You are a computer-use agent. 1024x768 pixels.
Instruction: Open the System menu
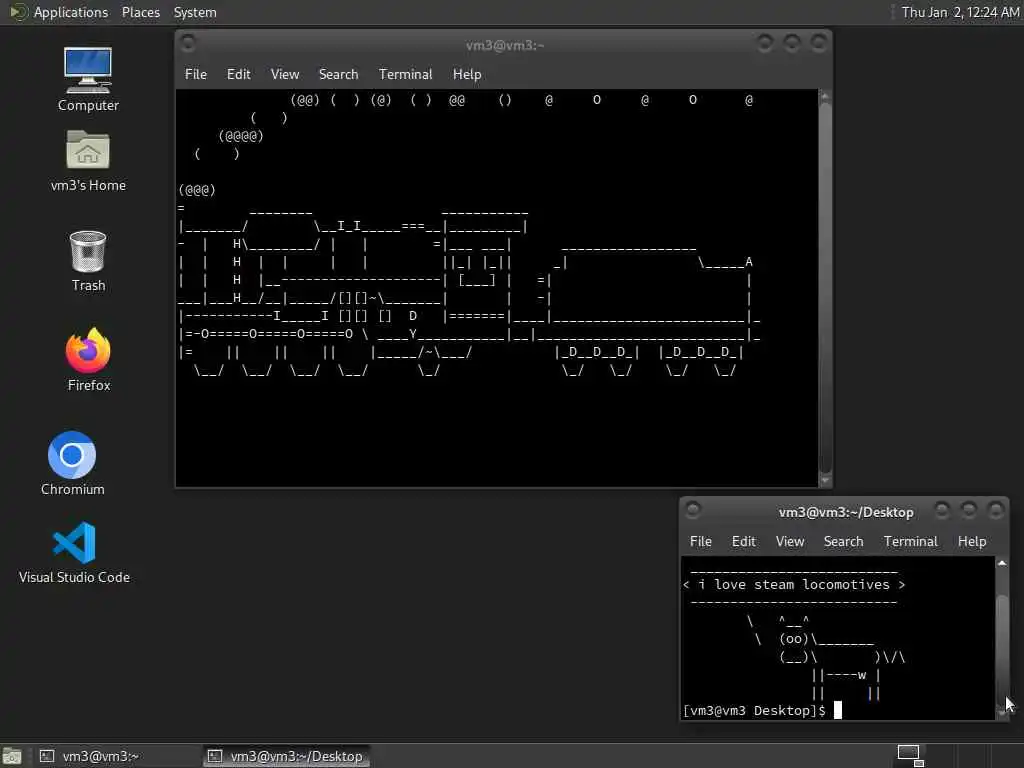195,12
